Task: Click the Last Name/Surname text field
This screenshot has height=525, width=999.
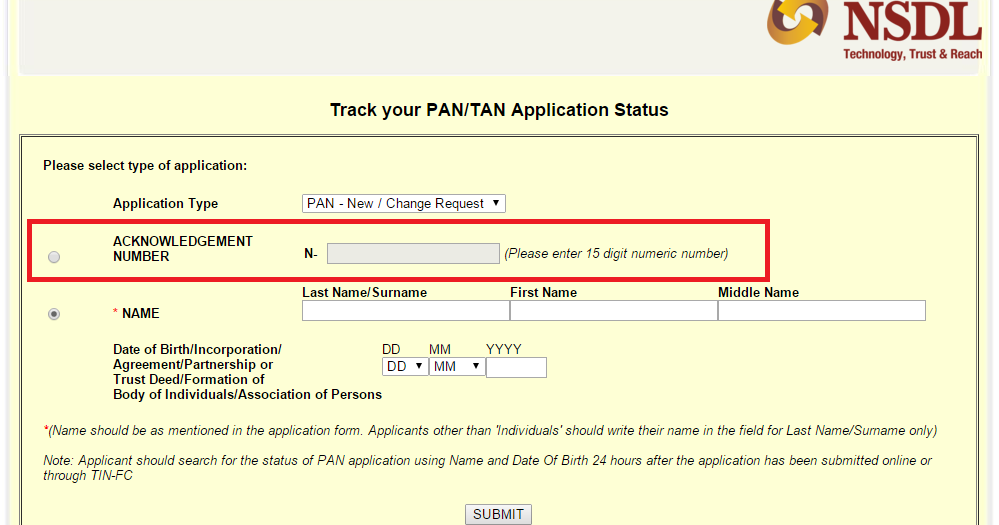Action: [406, 310]
